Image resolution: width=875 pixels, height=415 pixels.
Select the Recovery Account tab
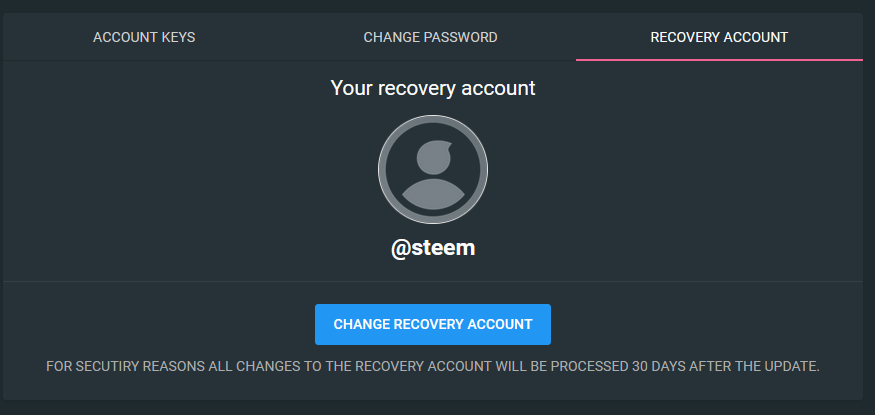719,38
